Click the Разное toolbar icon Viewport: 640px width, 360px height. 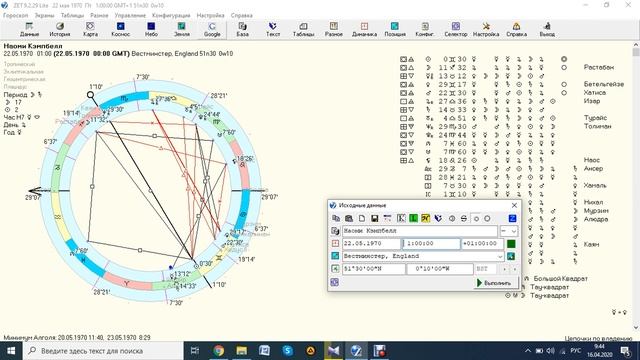pyautogui.click(x=334, y=30)
